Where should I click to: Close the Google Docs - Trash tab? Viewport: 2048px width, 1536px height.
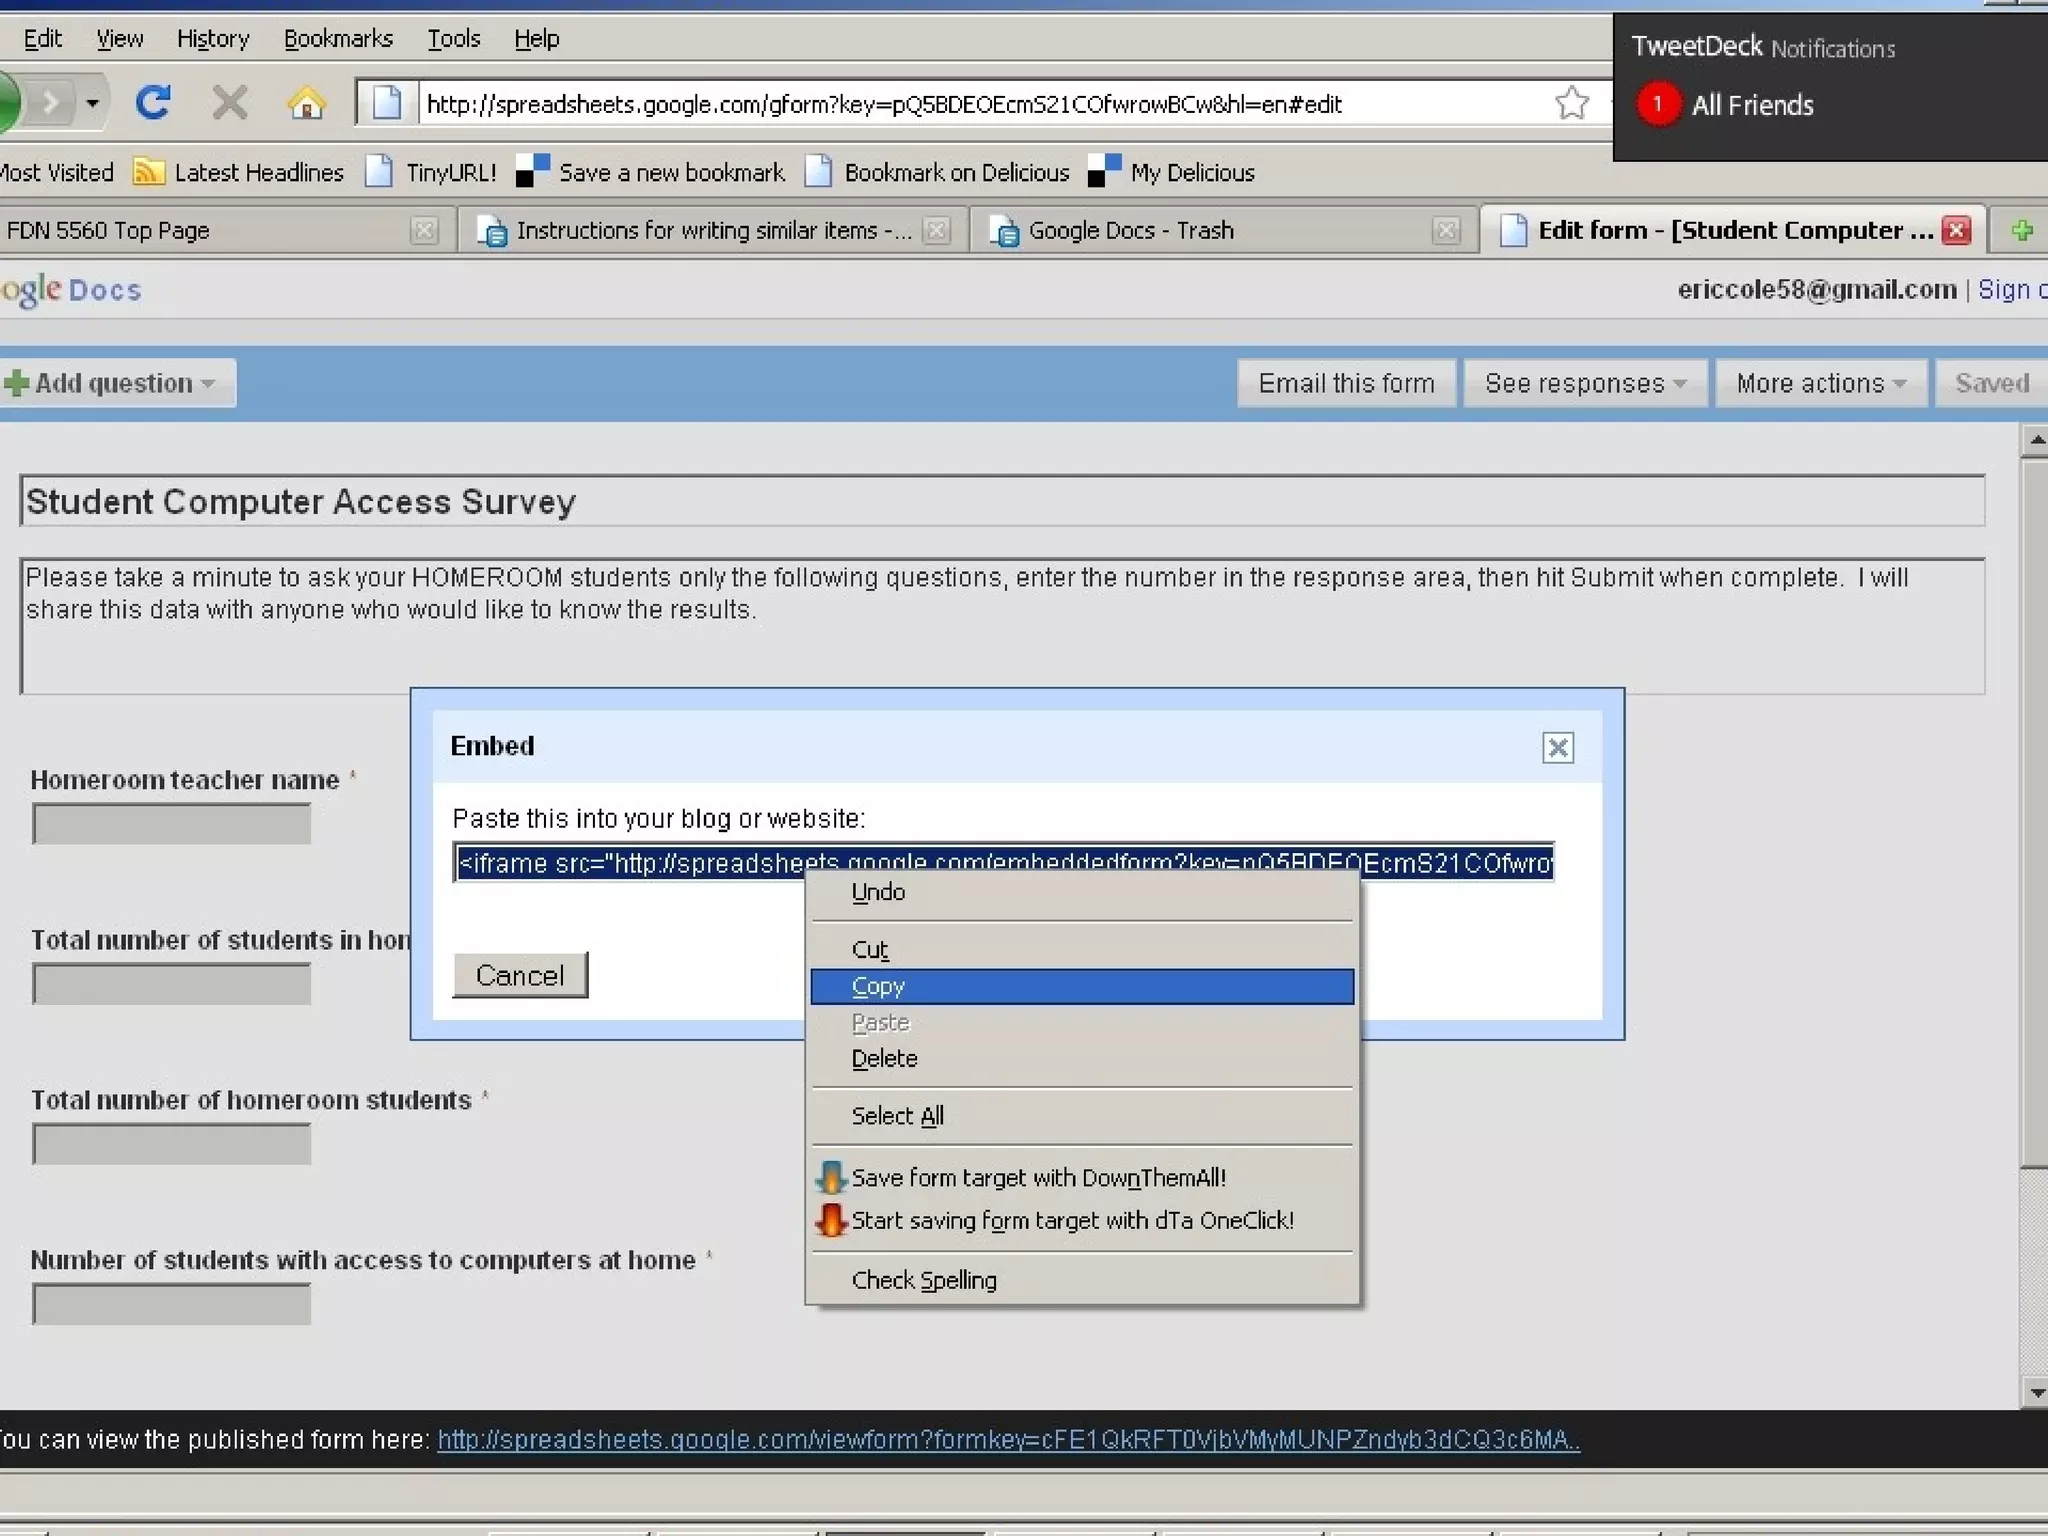pos(1445,231)
